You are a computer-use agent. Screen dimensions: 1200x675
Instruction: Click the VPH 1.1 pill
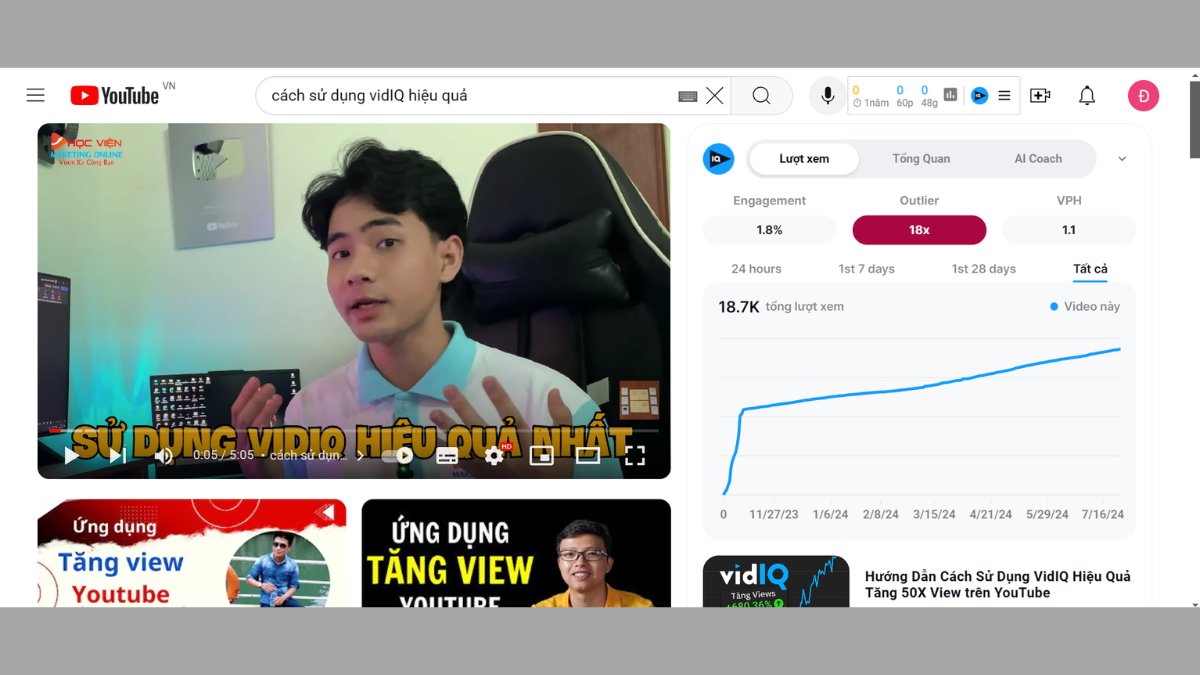coord(1069,230)
